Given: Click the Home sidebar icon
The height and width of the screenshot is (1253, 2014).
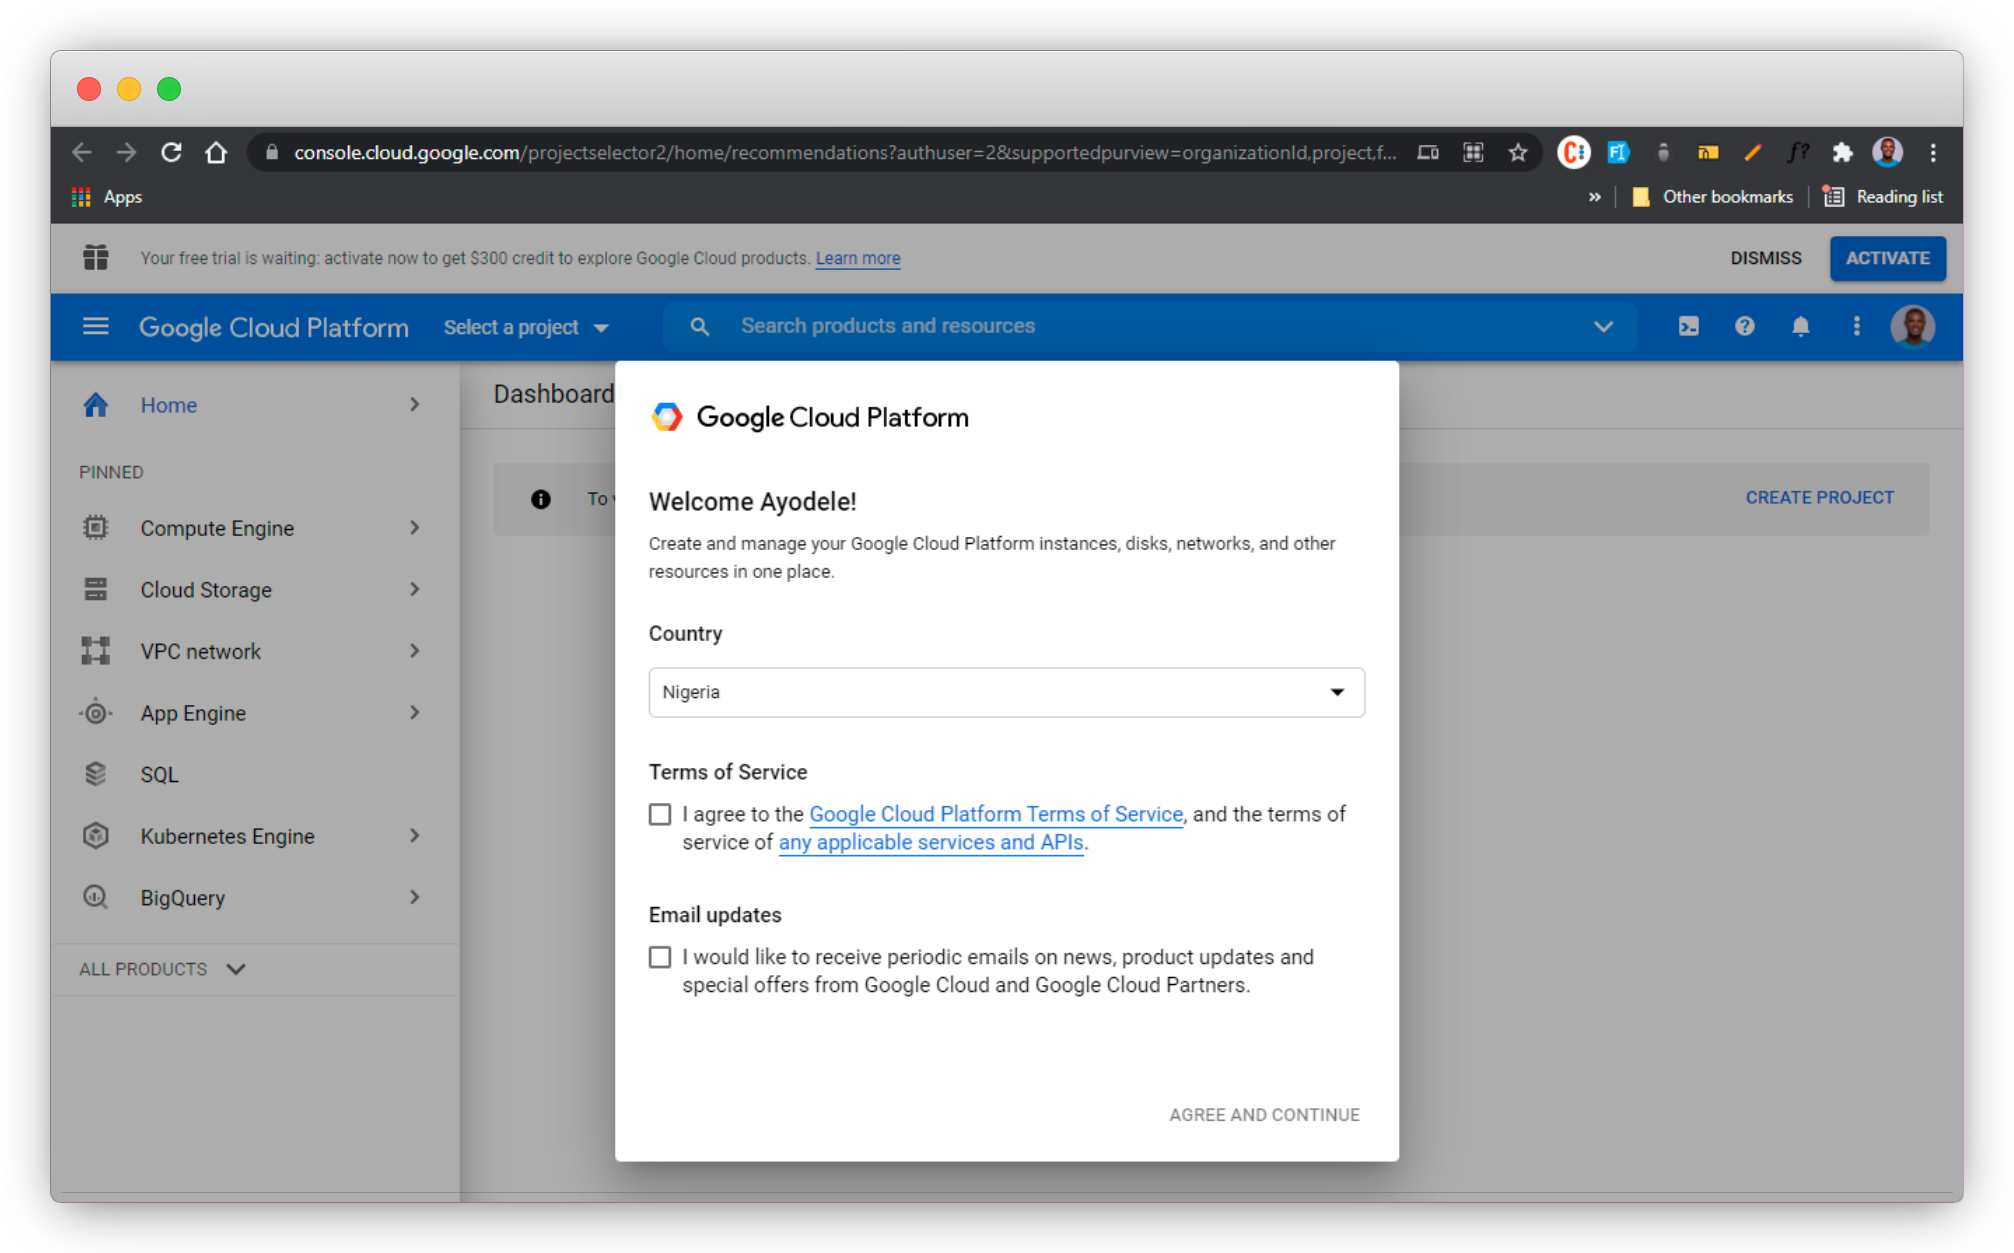Looking at the screenshot, I should 95,405.
